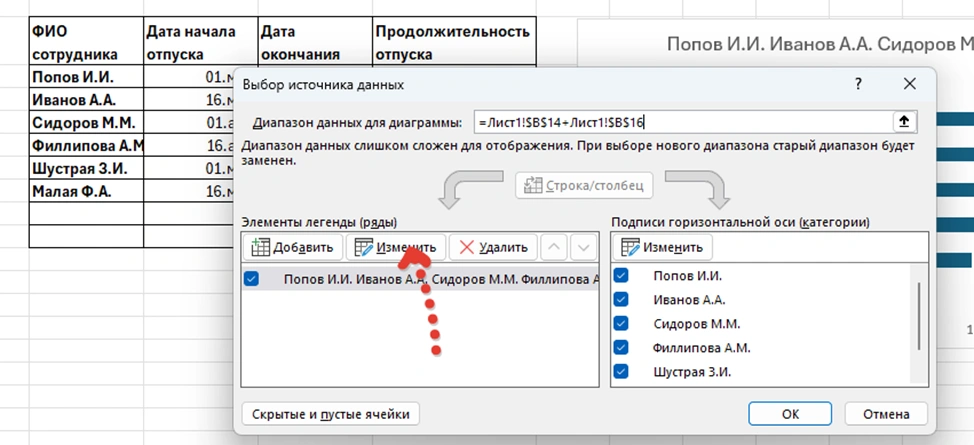Viewport: 974px width, 445px height.
Task: Click the chart title behind the dialog
Action: click(820, 44)
